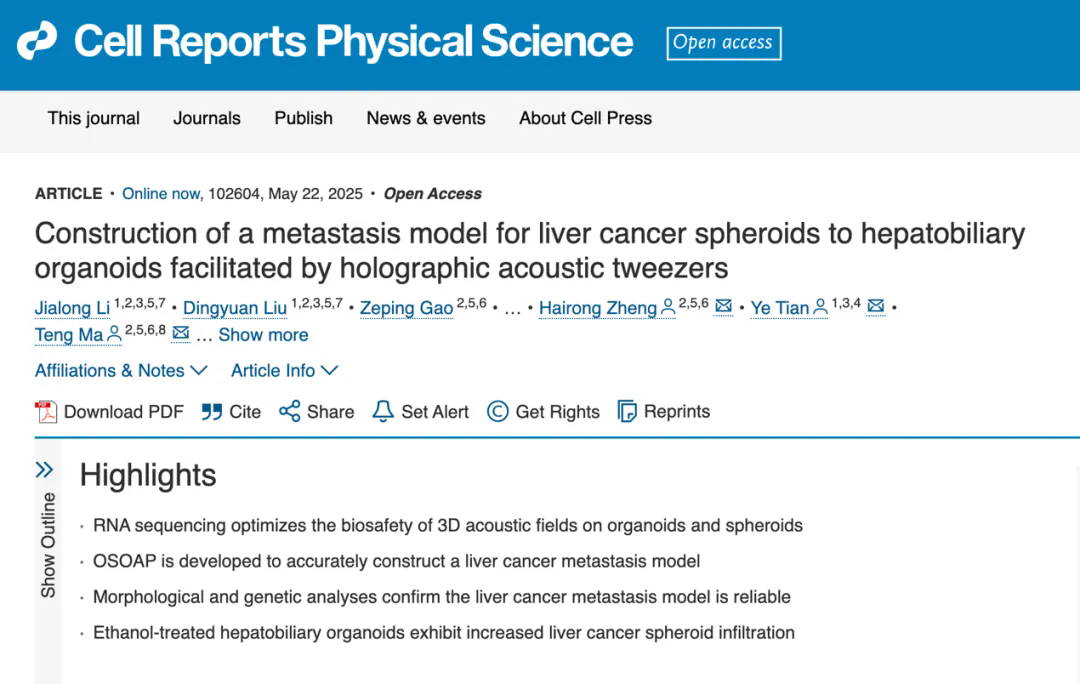Expand the Show Outline double-chevron
Image resolution: width=1080 pixels, height=684 pixels.
(x=45, y=470)
